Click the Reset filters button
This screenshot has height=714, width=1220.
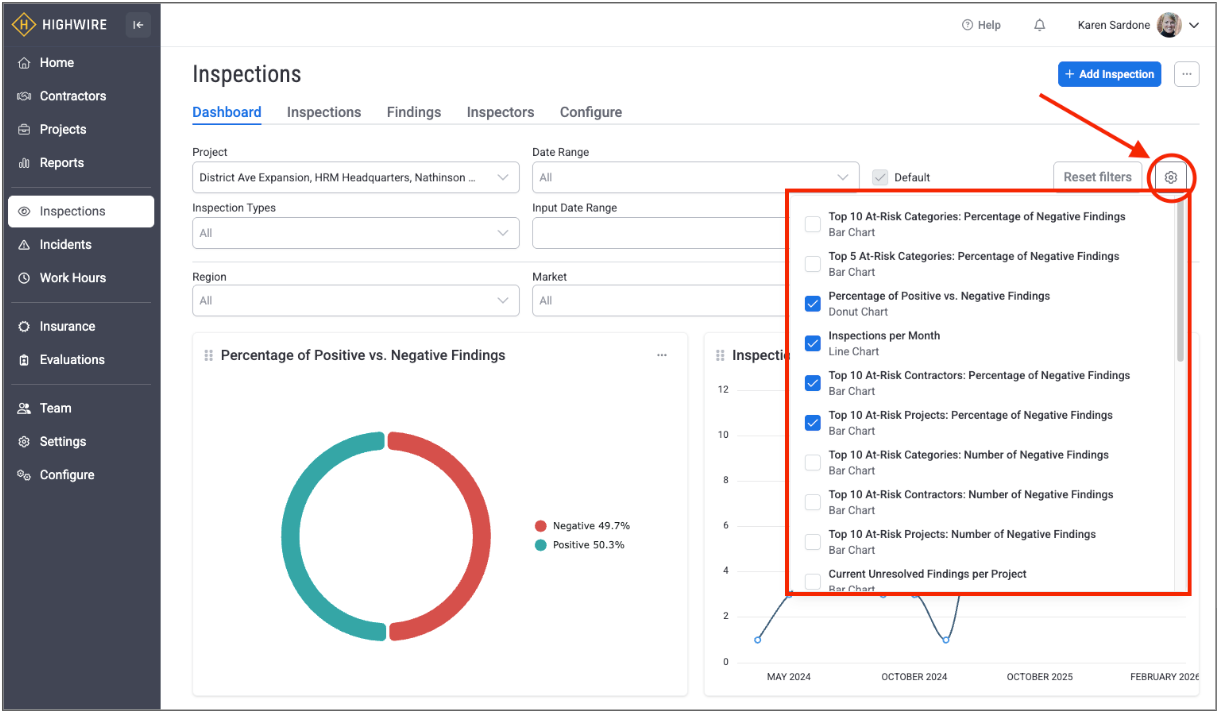point(1097,177)
